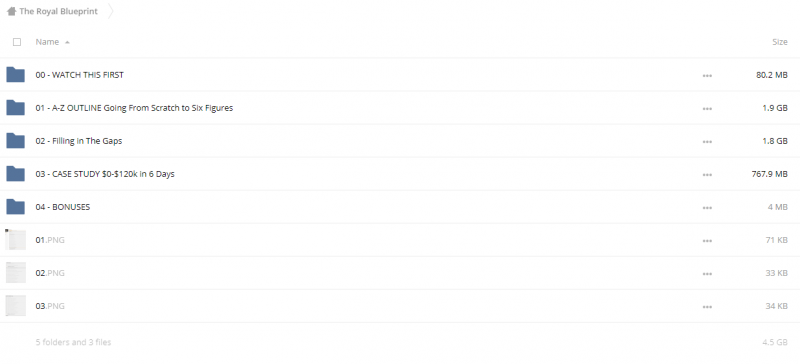This screenshot has width=800, height=364.
Task: Open The Royal Blueprint breadcrumb
Action: click(x=58, y=11)
